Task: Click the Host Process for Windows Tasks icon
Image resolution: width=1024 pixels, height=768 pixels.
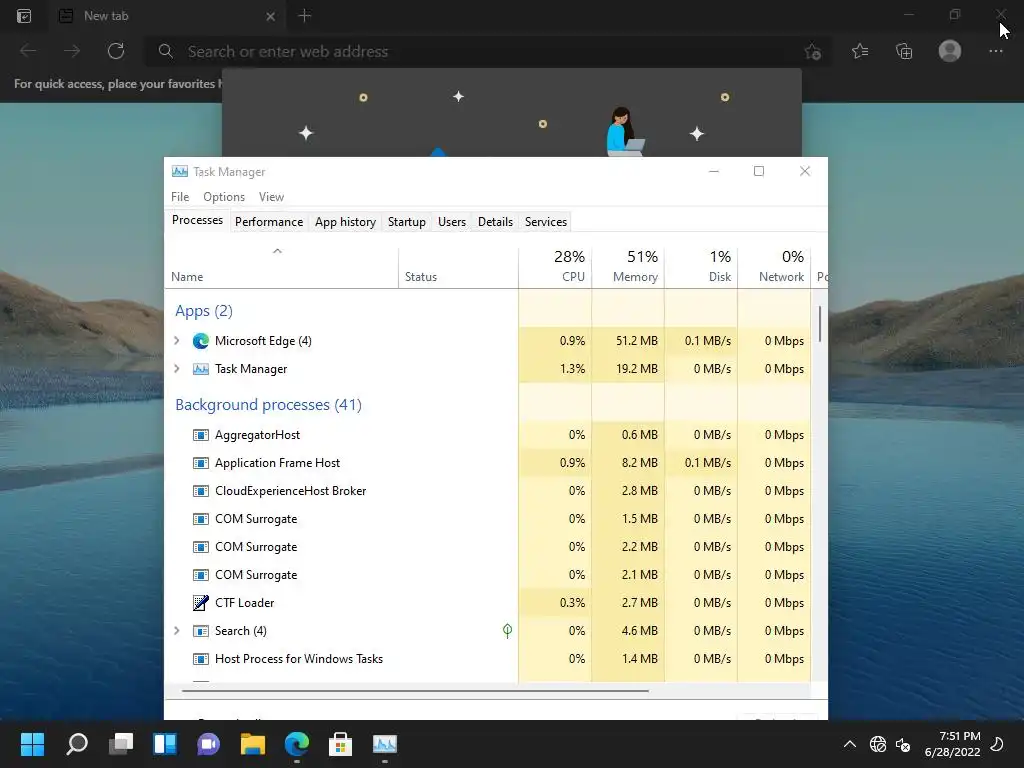Action: coord(200,659)
